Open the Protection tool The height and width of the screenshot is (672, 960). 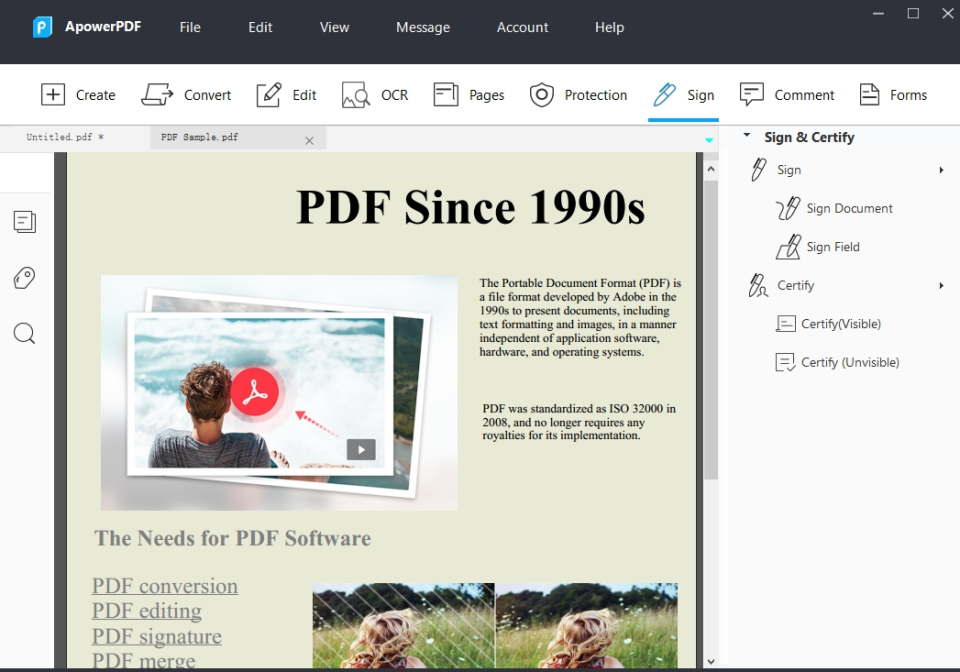click(x=578, y=94)
